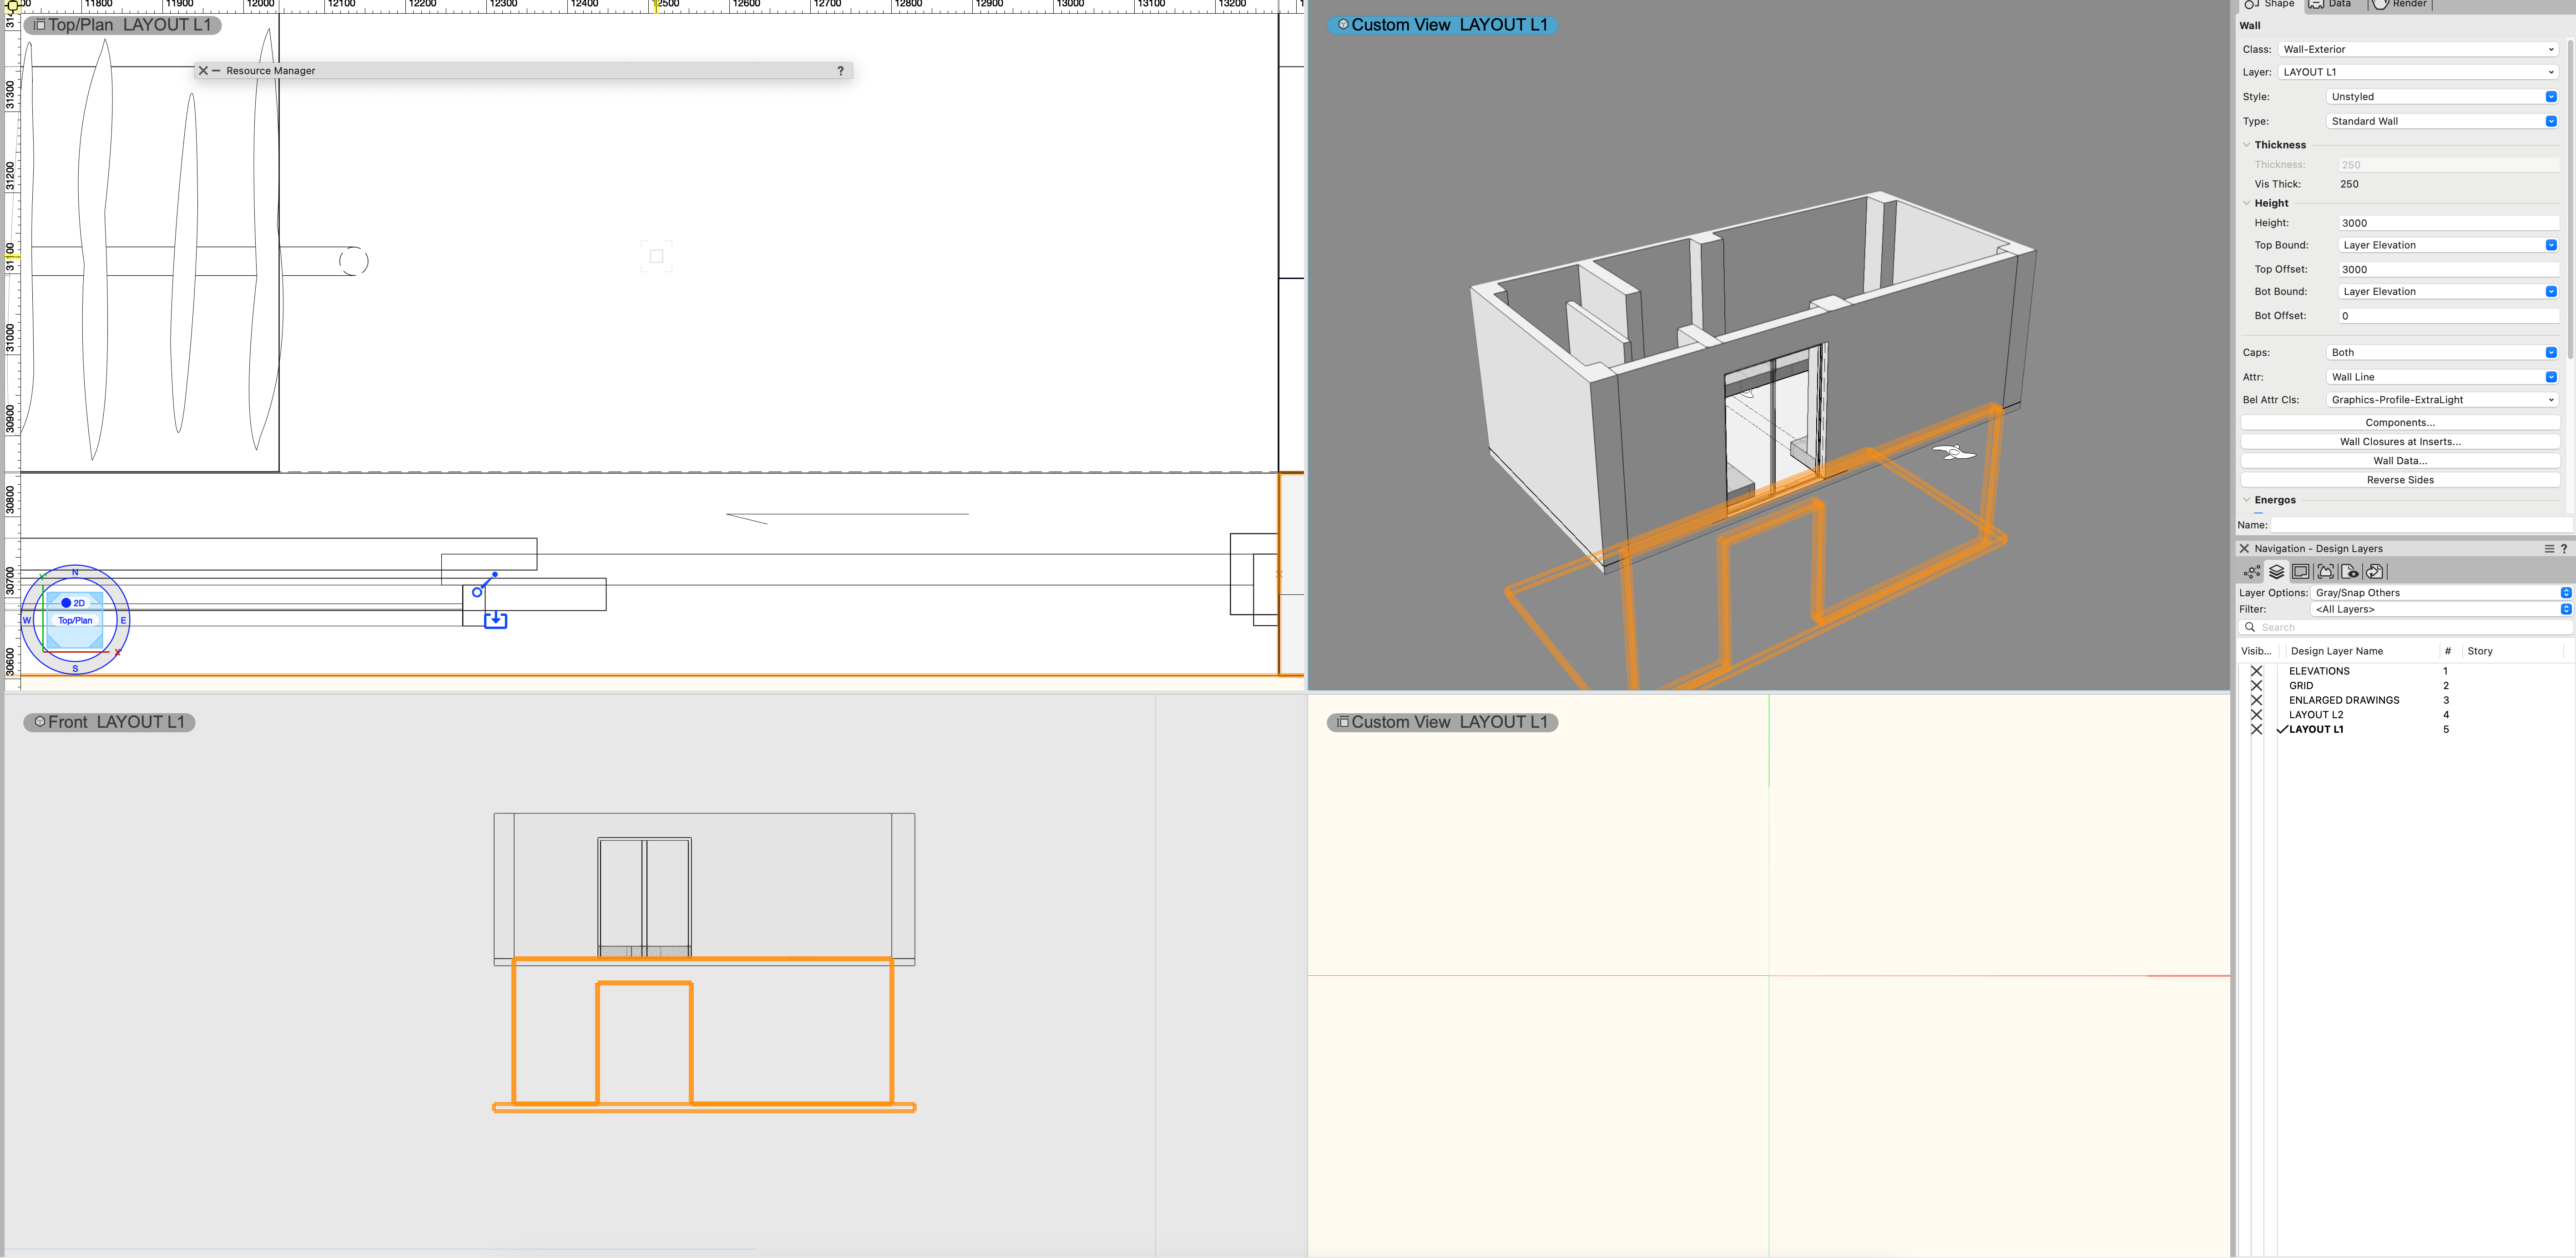2576x1258 pixels.
Task: Select the Design Layers icon in Navigation palette
Action: (x=2276, y=571)
